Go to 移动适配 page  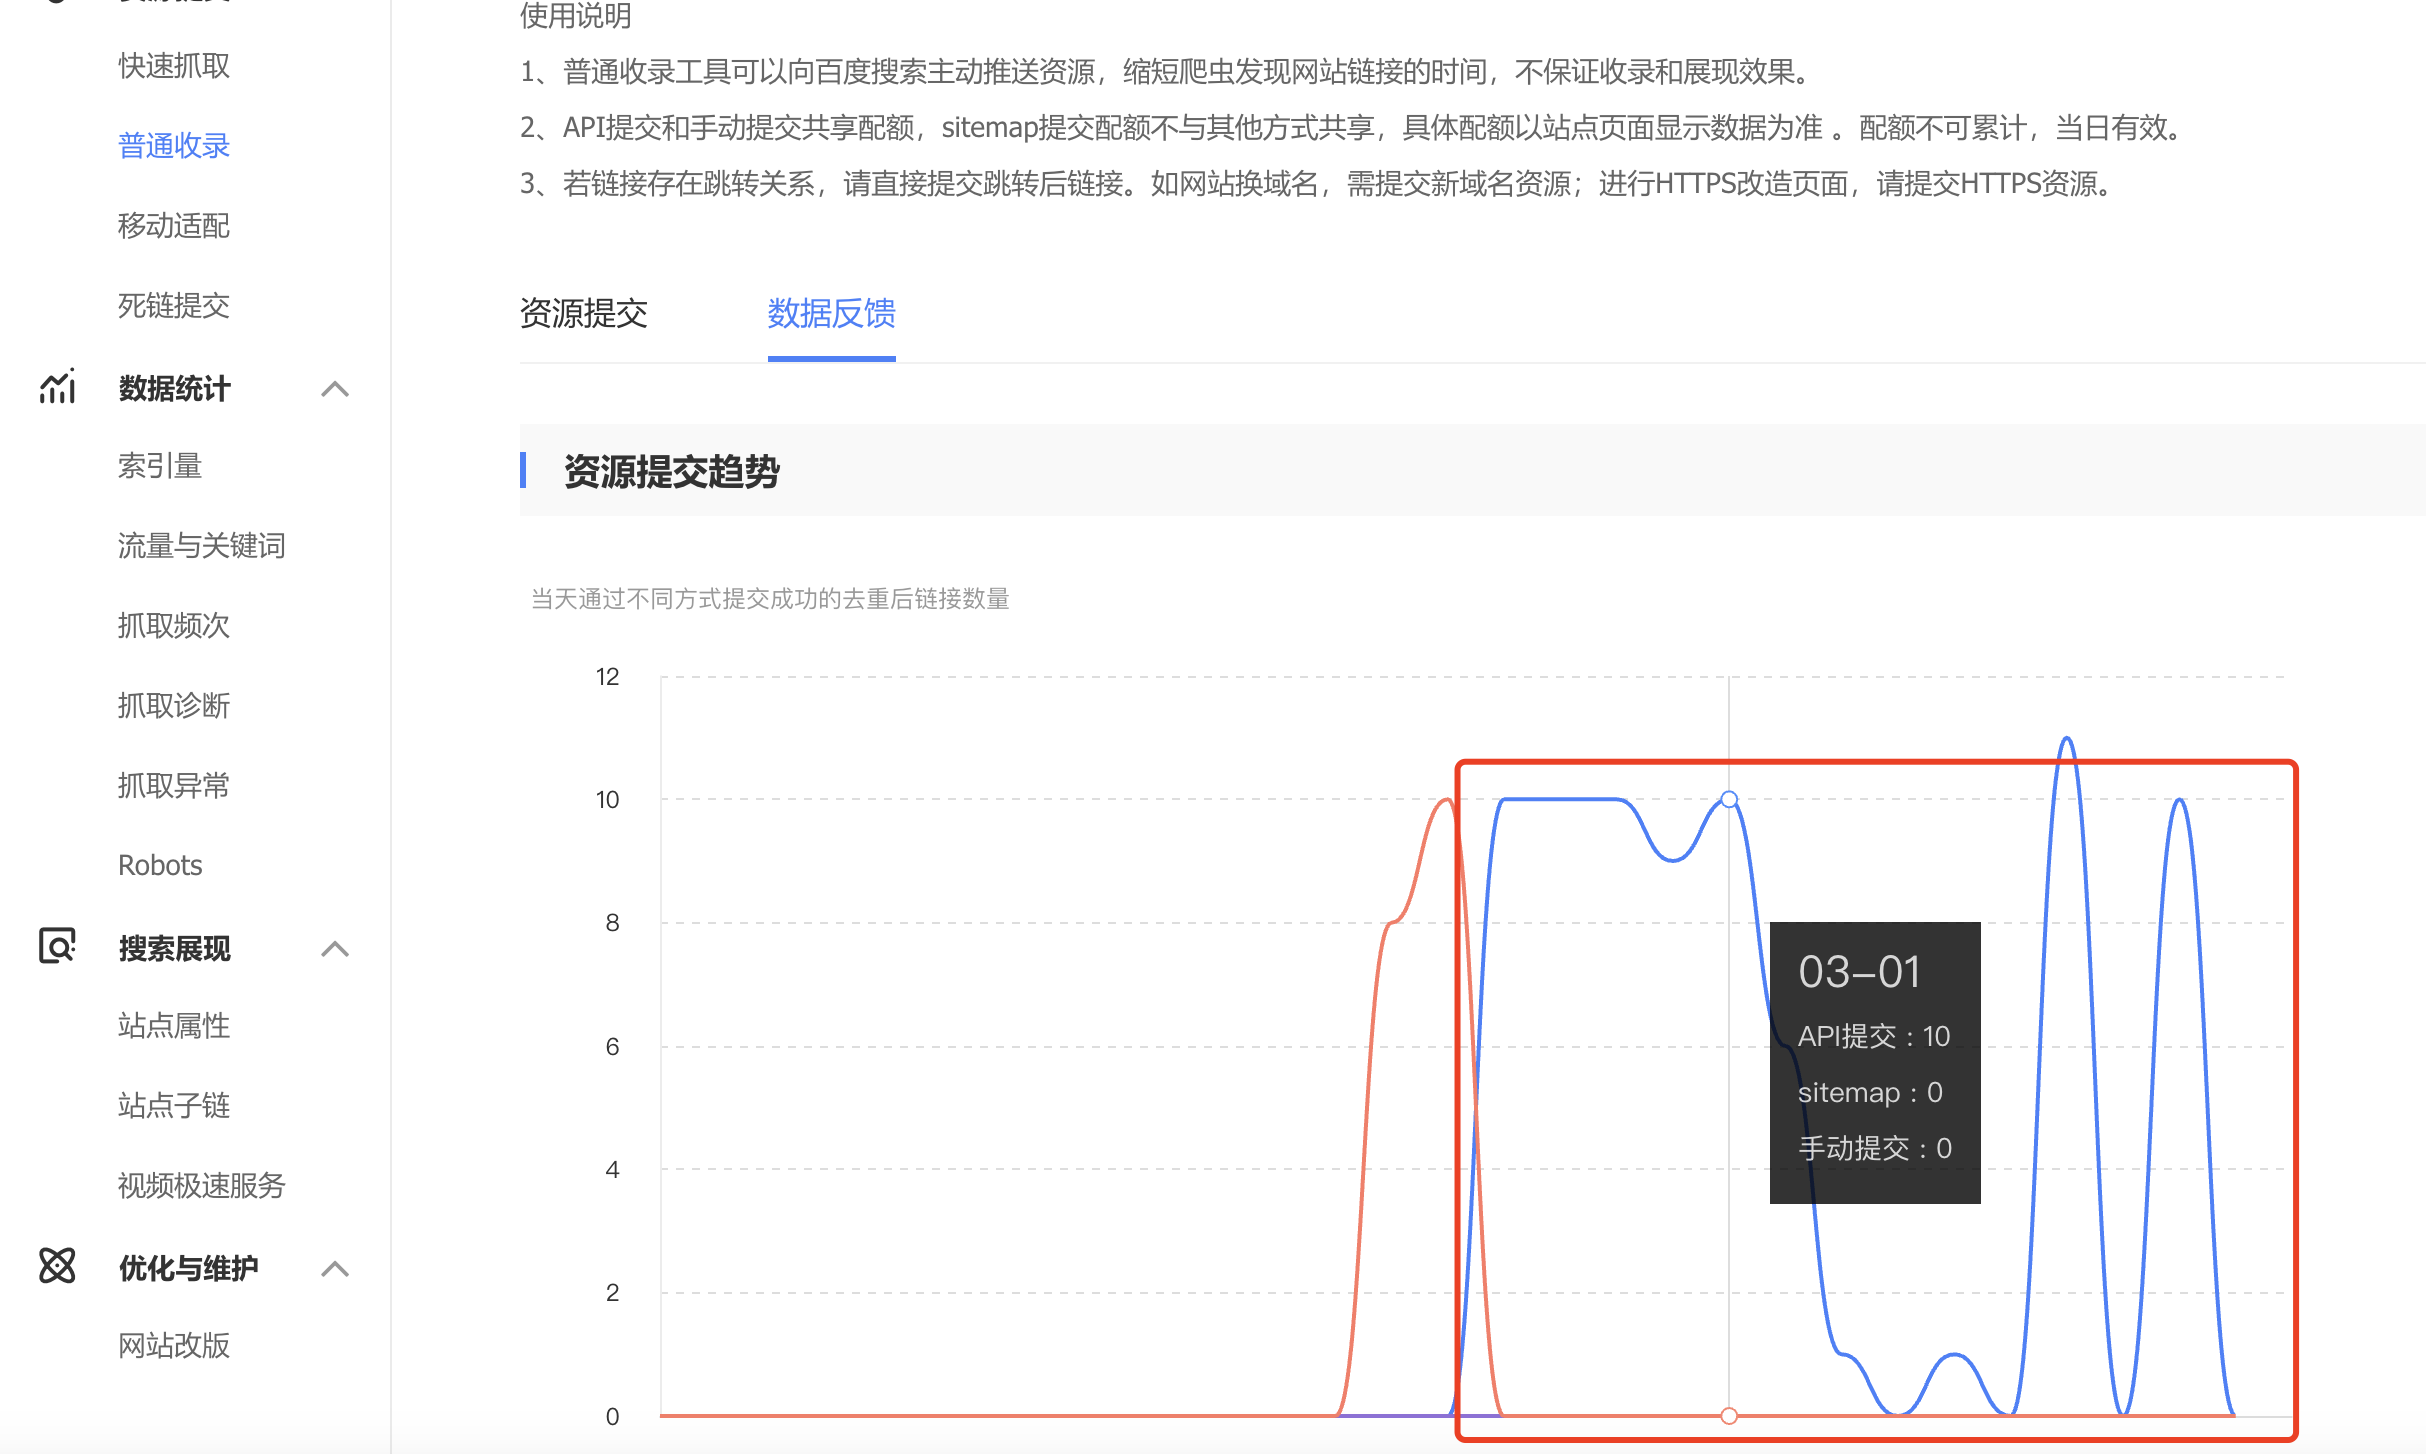[x=174, y=226]
